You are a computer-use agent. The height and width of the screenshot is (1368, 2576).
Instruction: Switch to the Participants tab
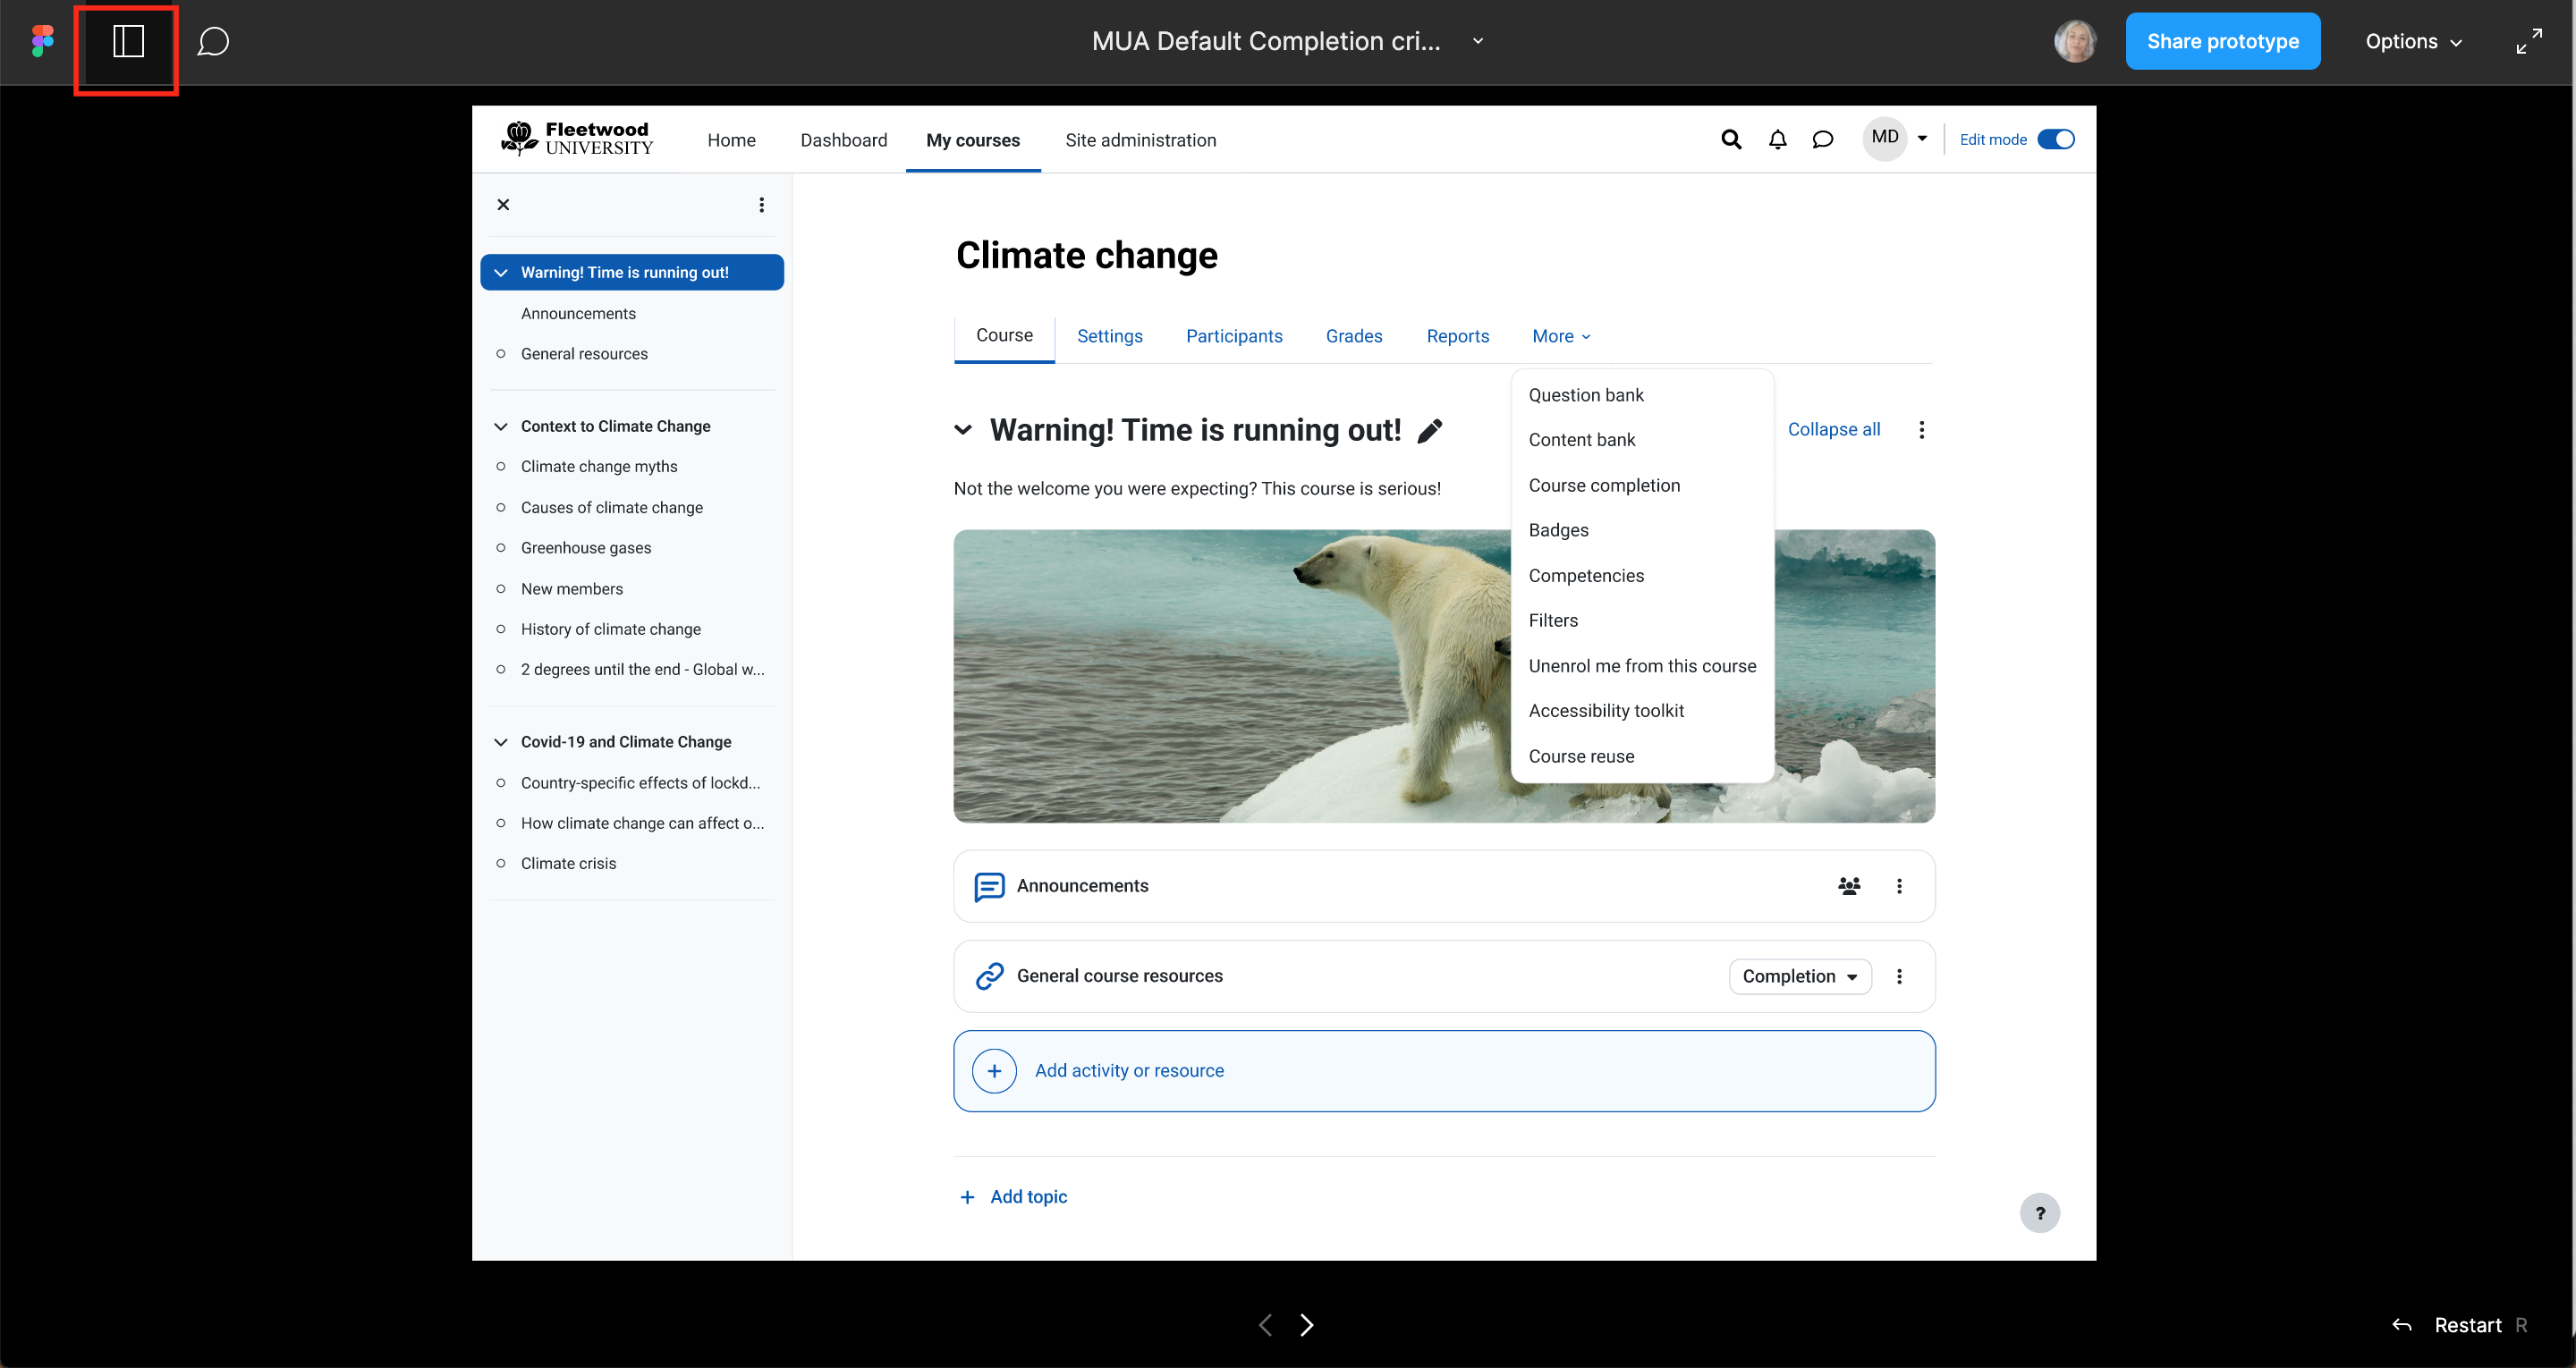[1234, 336]
